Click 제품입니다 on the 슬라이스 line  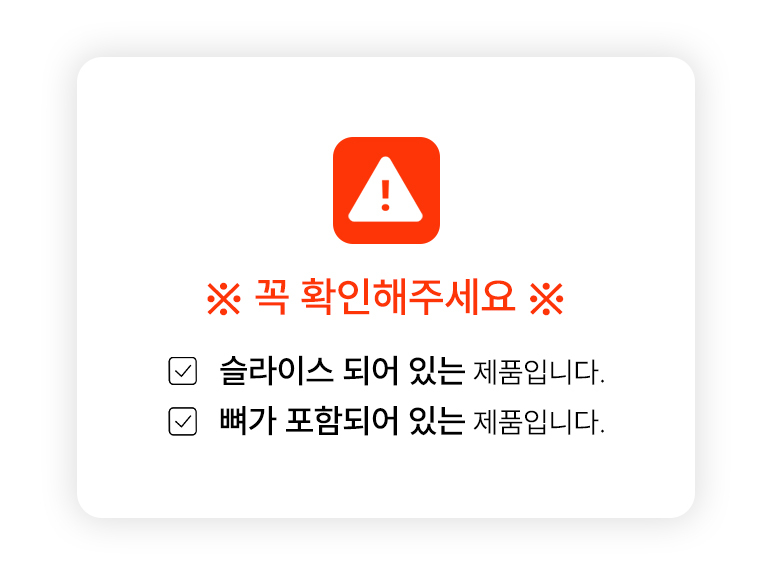pos(537,372)
